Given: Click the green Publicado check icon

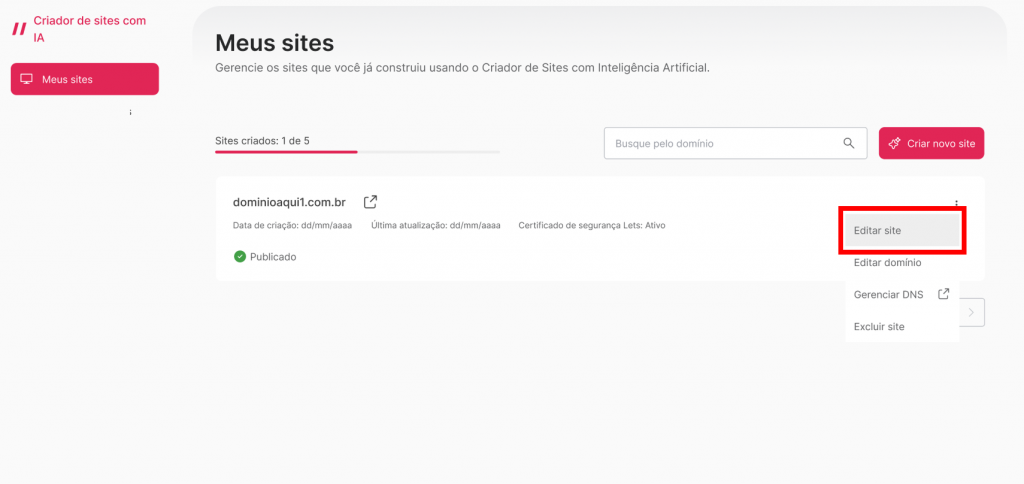Looking at the screenshot, I should (240, 257).
